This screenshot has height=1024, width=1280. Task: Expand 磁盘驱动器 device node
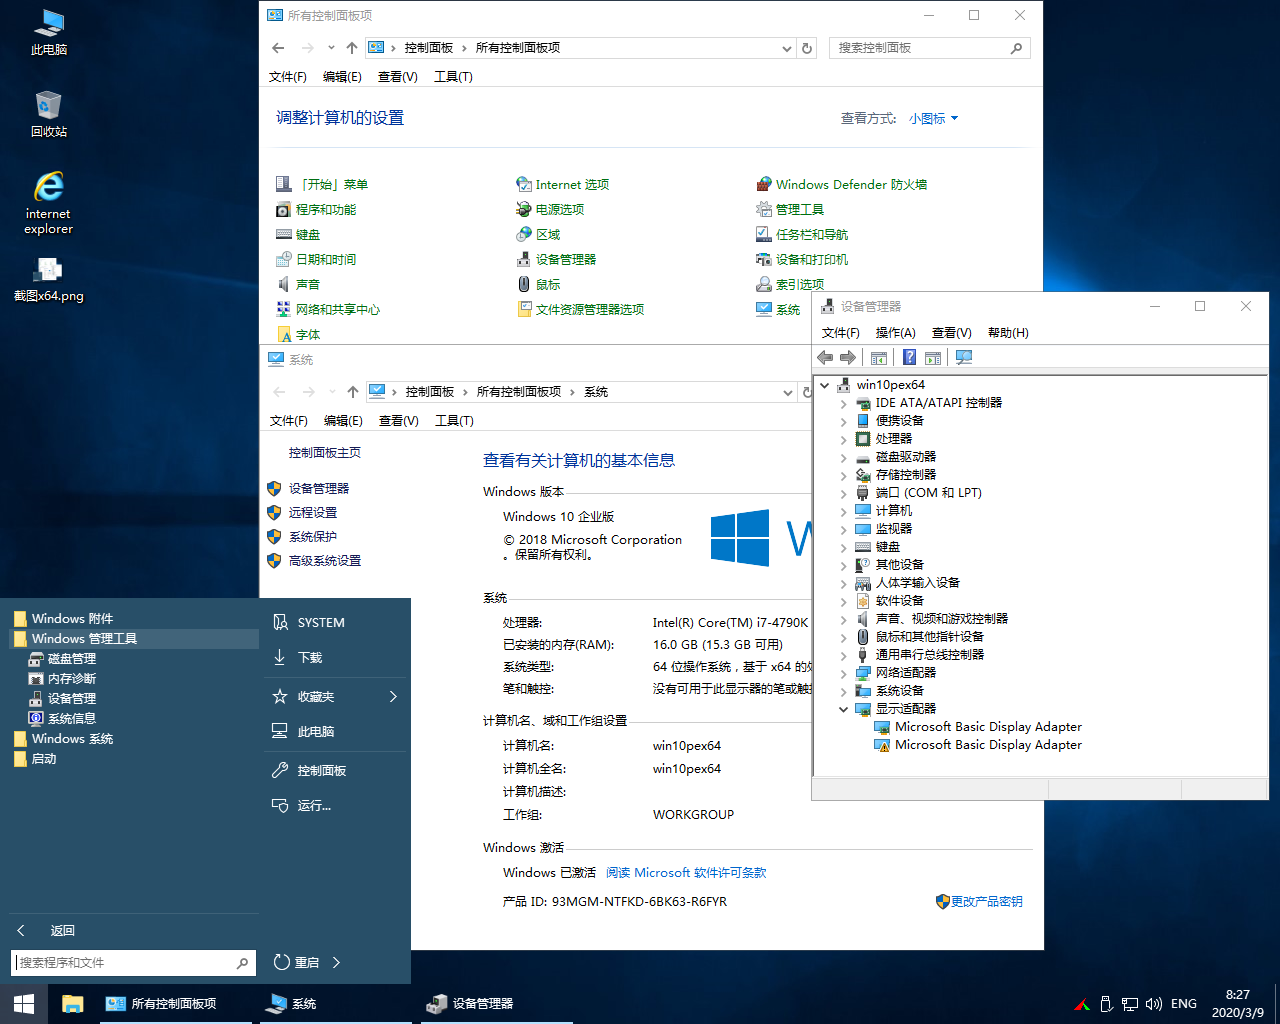(843, 457)
